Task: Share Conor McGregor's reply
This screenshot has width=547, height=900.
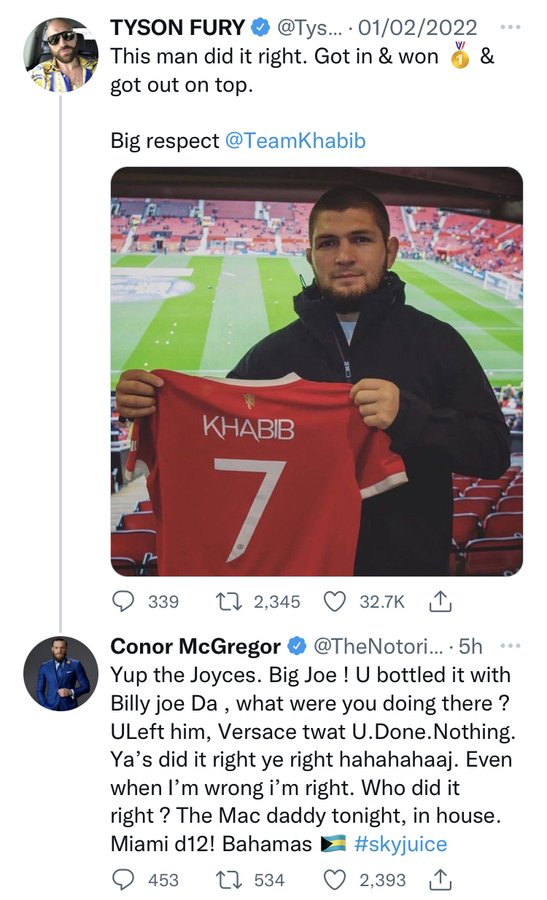Action: click(x=440, y=879)
